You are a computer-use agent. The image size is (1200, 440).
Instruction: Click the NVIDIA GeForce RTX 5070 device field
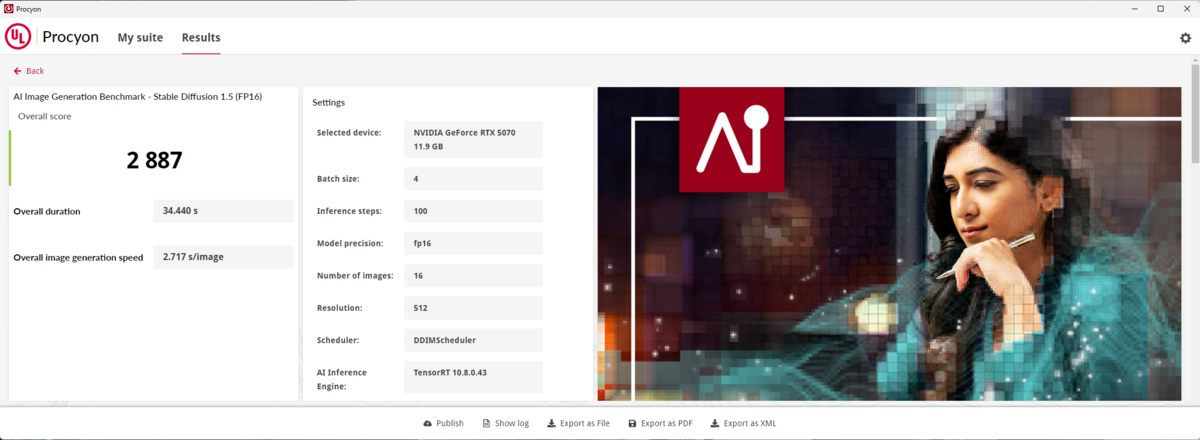474,139
